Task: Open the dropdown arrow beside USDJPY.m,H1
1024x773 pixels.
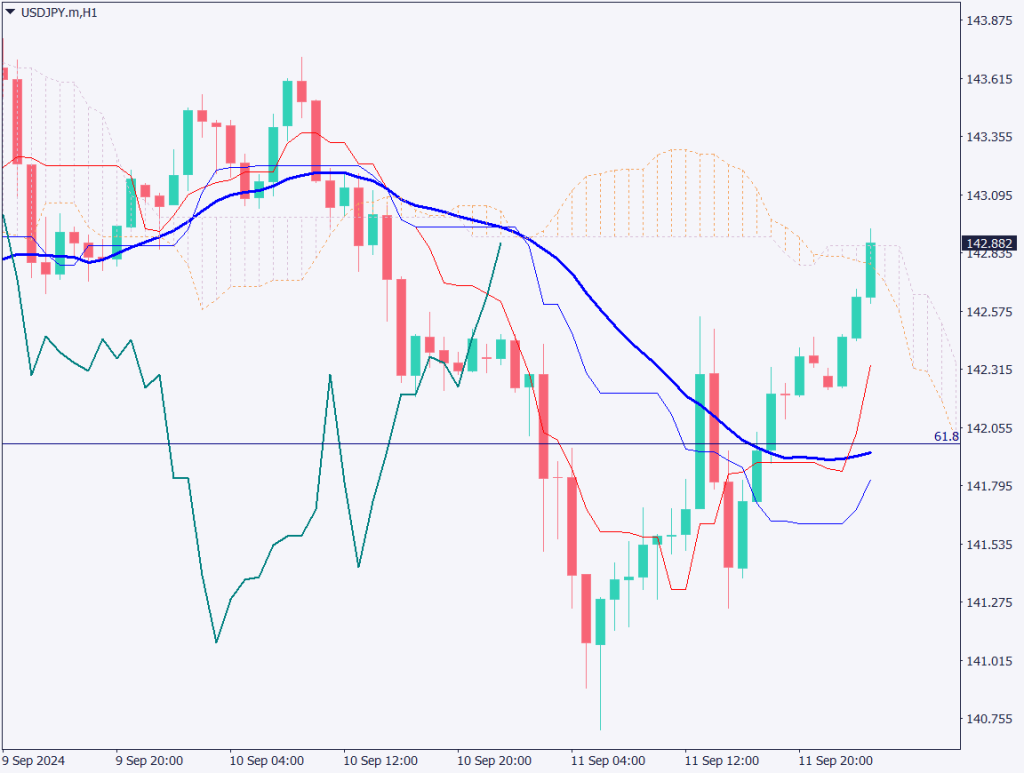Action: click(x=10, y=12)
